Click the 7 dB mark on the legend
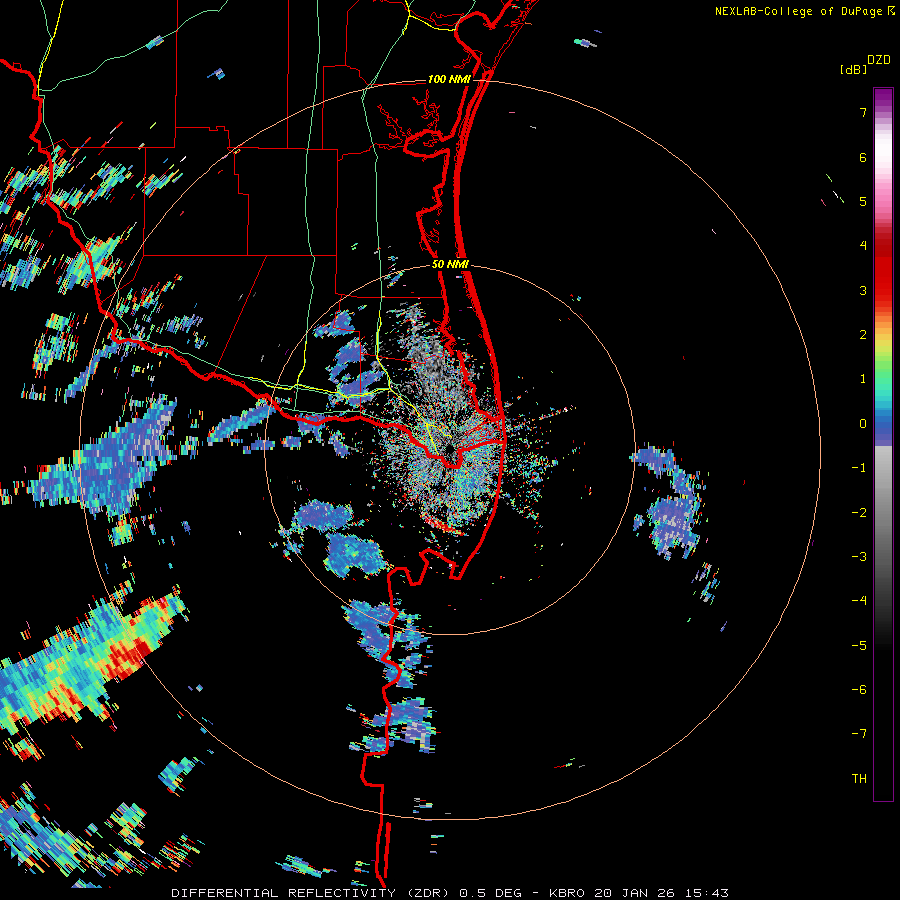Viewport: 900px width, 900px height. coord(863,112)
